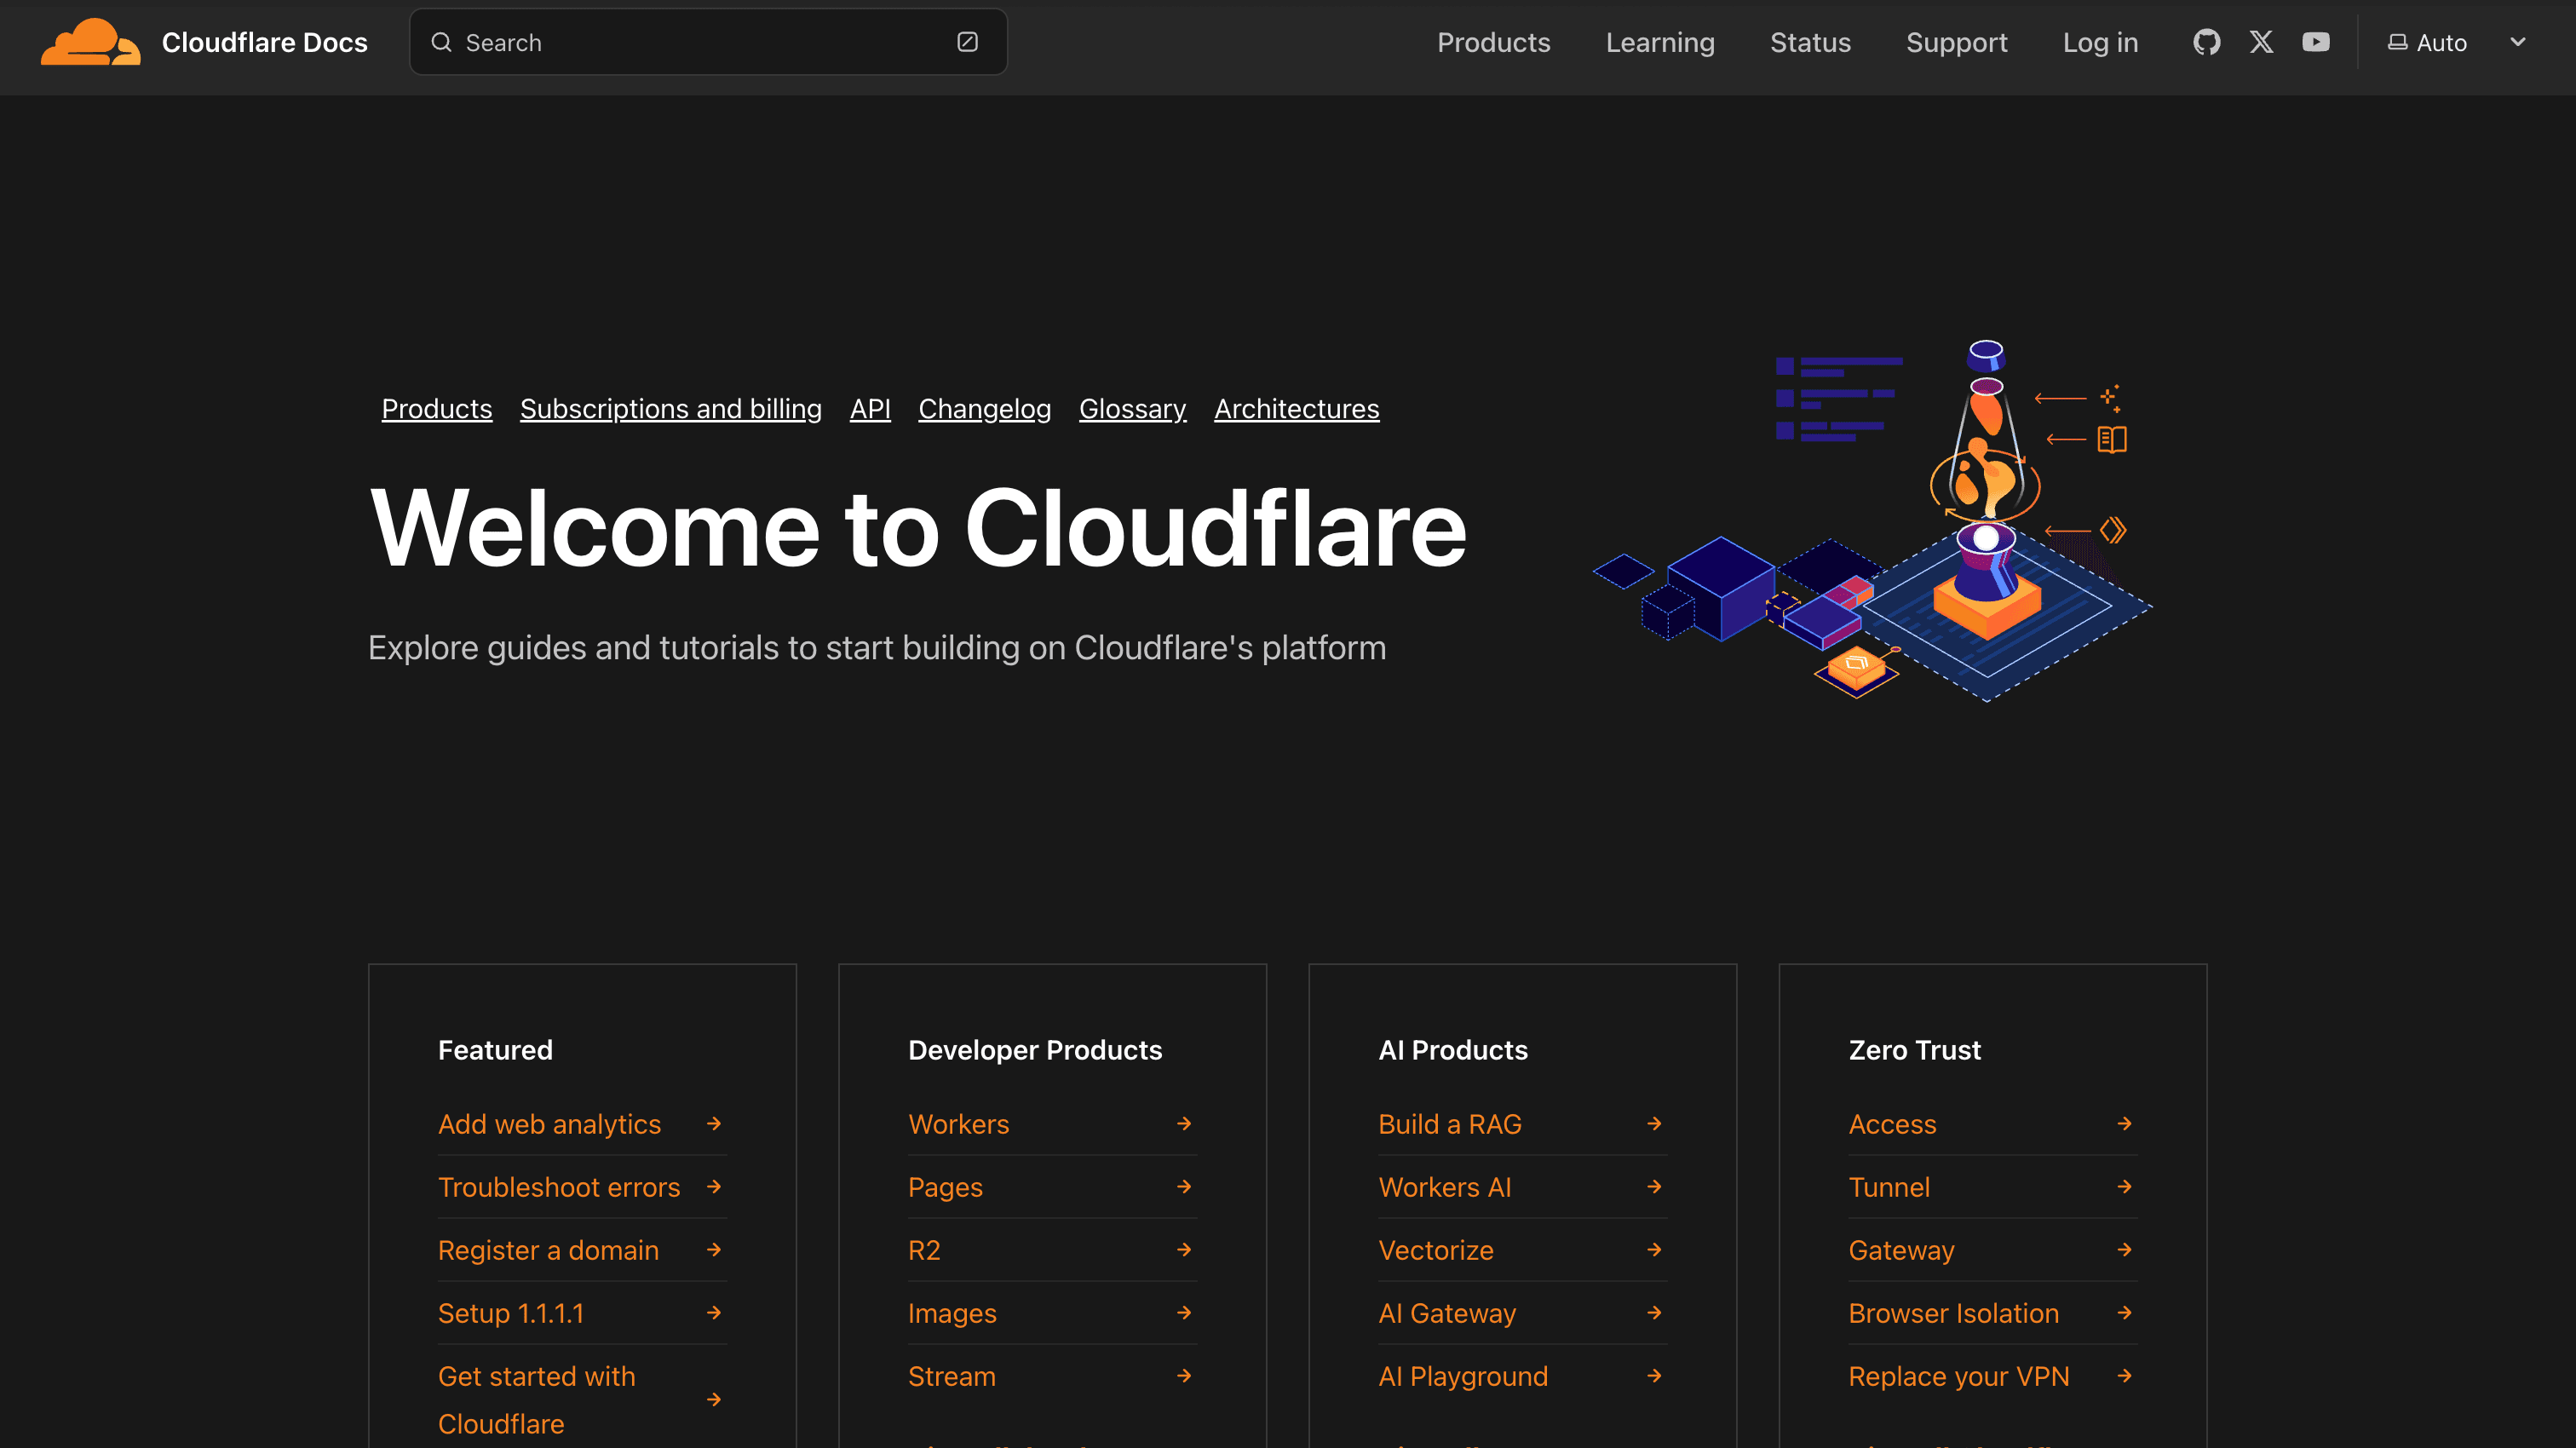The image size is (2576, 1448).
Task: Click the arrow next to Access
Action: pyautogui.click(x=2124, y=1124)
